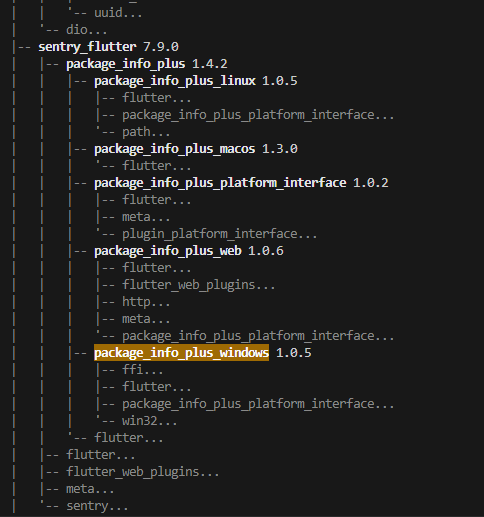Click the 1.4.2 version text

(210, 64)
